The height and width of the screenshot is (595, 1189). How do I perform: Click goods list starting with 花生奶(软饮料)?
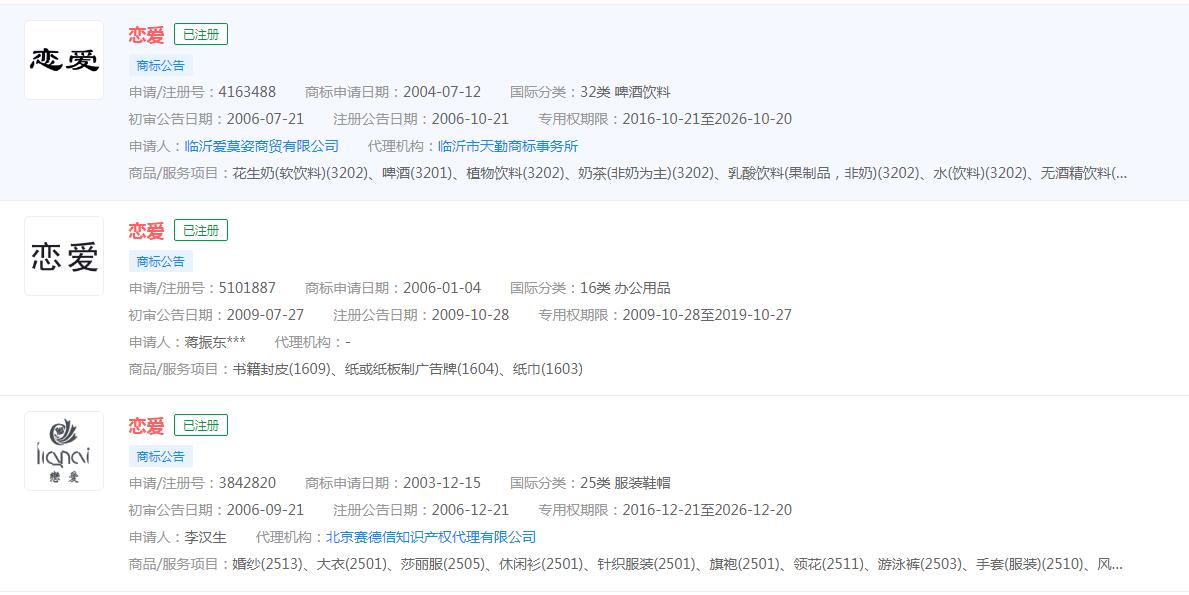pyautogui.click(x=679, y=174)
